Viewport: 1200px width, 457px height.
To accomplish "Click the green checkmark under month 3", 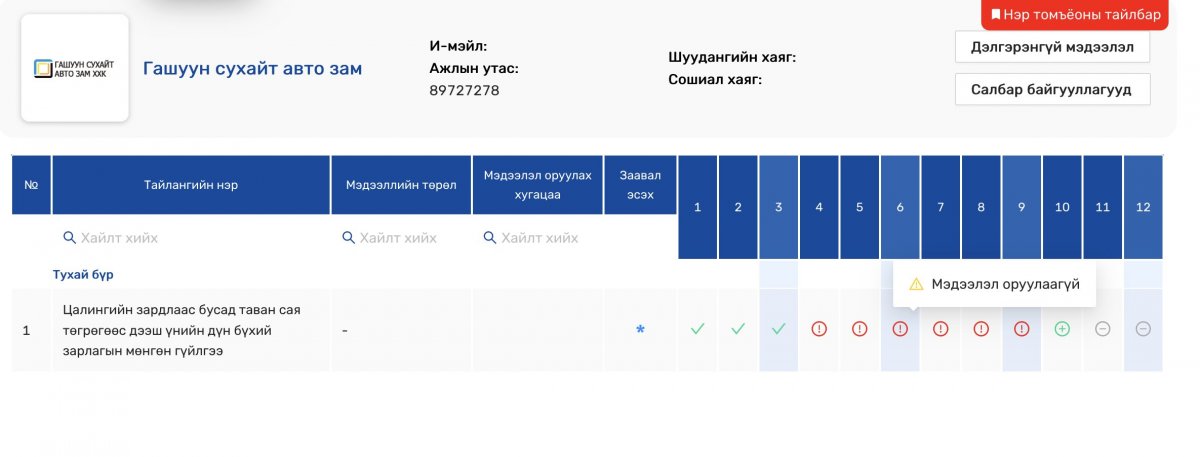I will tap(778, 329).
